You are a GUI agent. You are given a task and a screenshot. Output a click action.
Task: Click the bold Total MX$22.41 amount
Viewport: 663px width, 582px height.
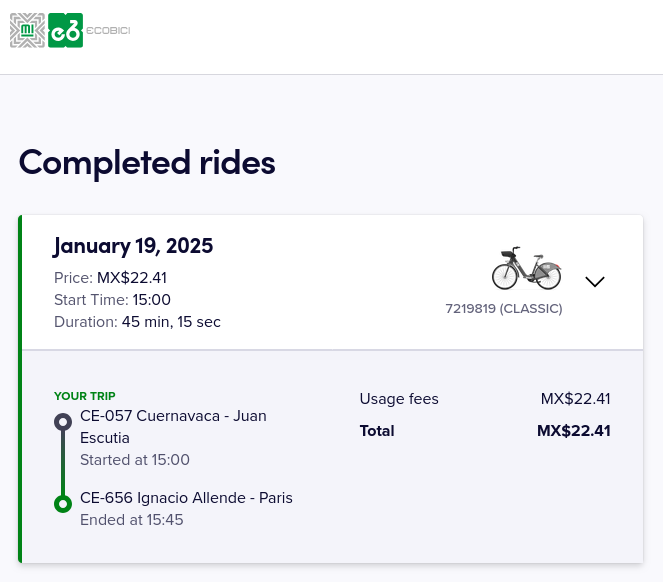pos(573,431)
